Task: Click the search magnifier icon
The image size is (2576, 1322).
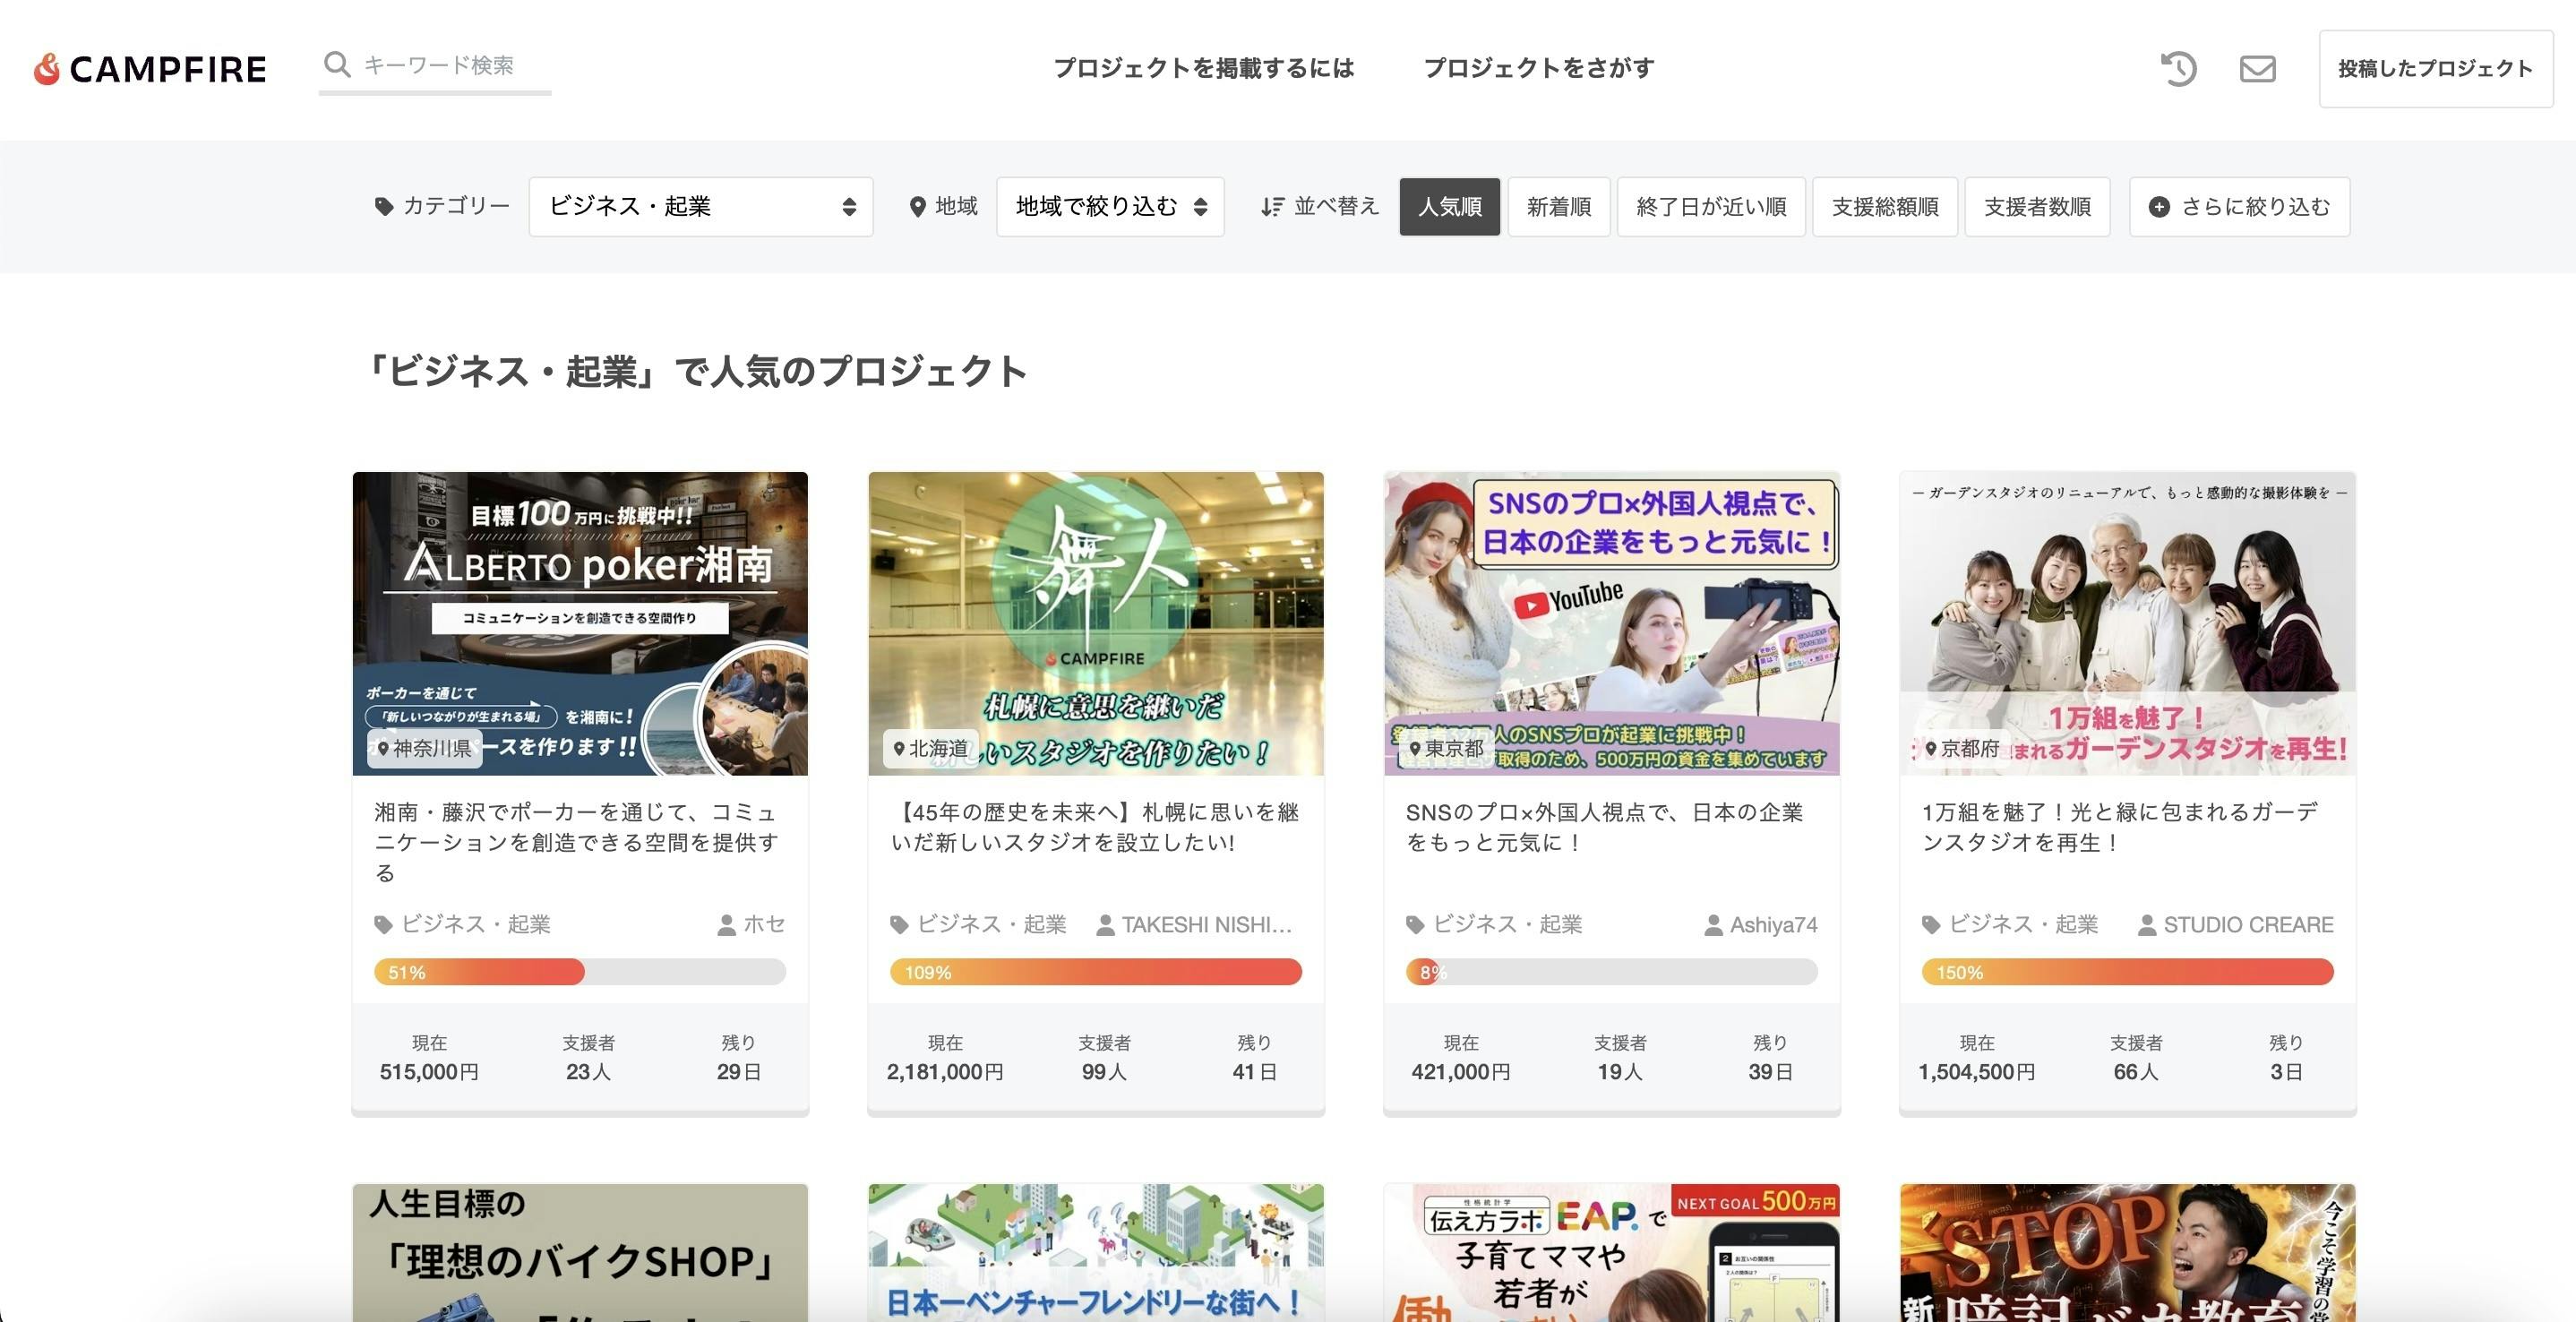Action: click(337, 65)
